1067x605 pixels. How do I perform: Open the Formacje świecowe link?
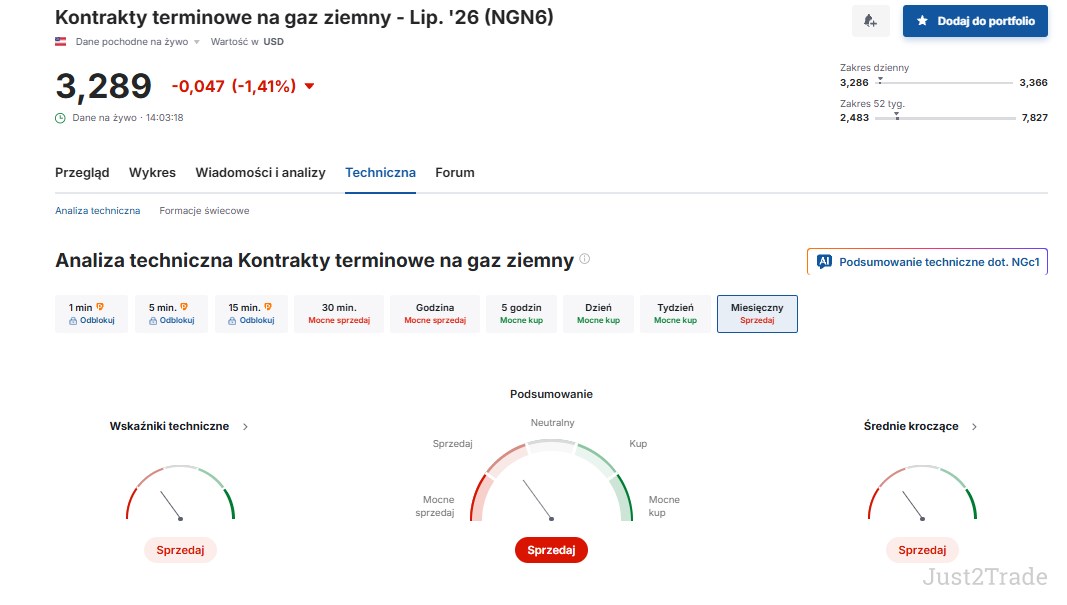[204, 211]
